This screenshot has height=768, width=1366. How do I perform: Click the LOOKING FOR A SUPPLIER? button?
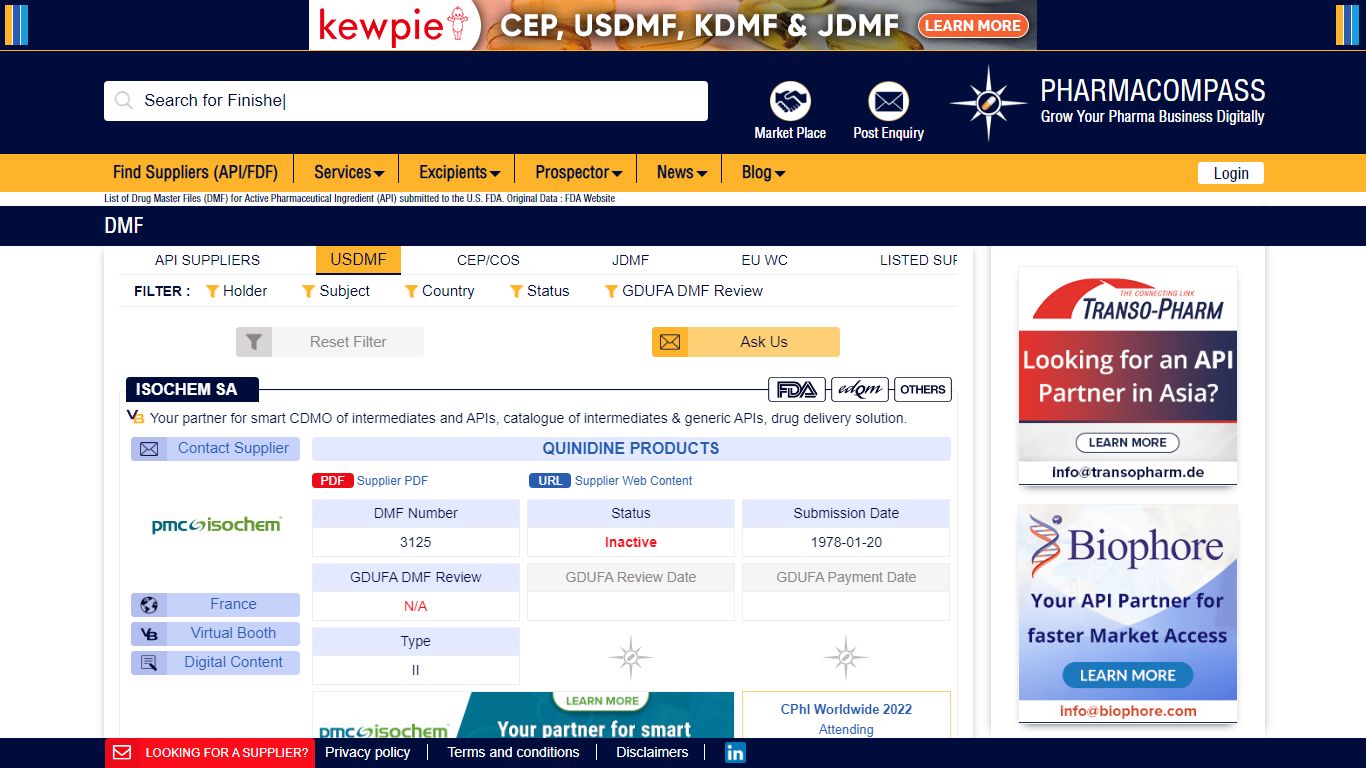pos(210,753)
